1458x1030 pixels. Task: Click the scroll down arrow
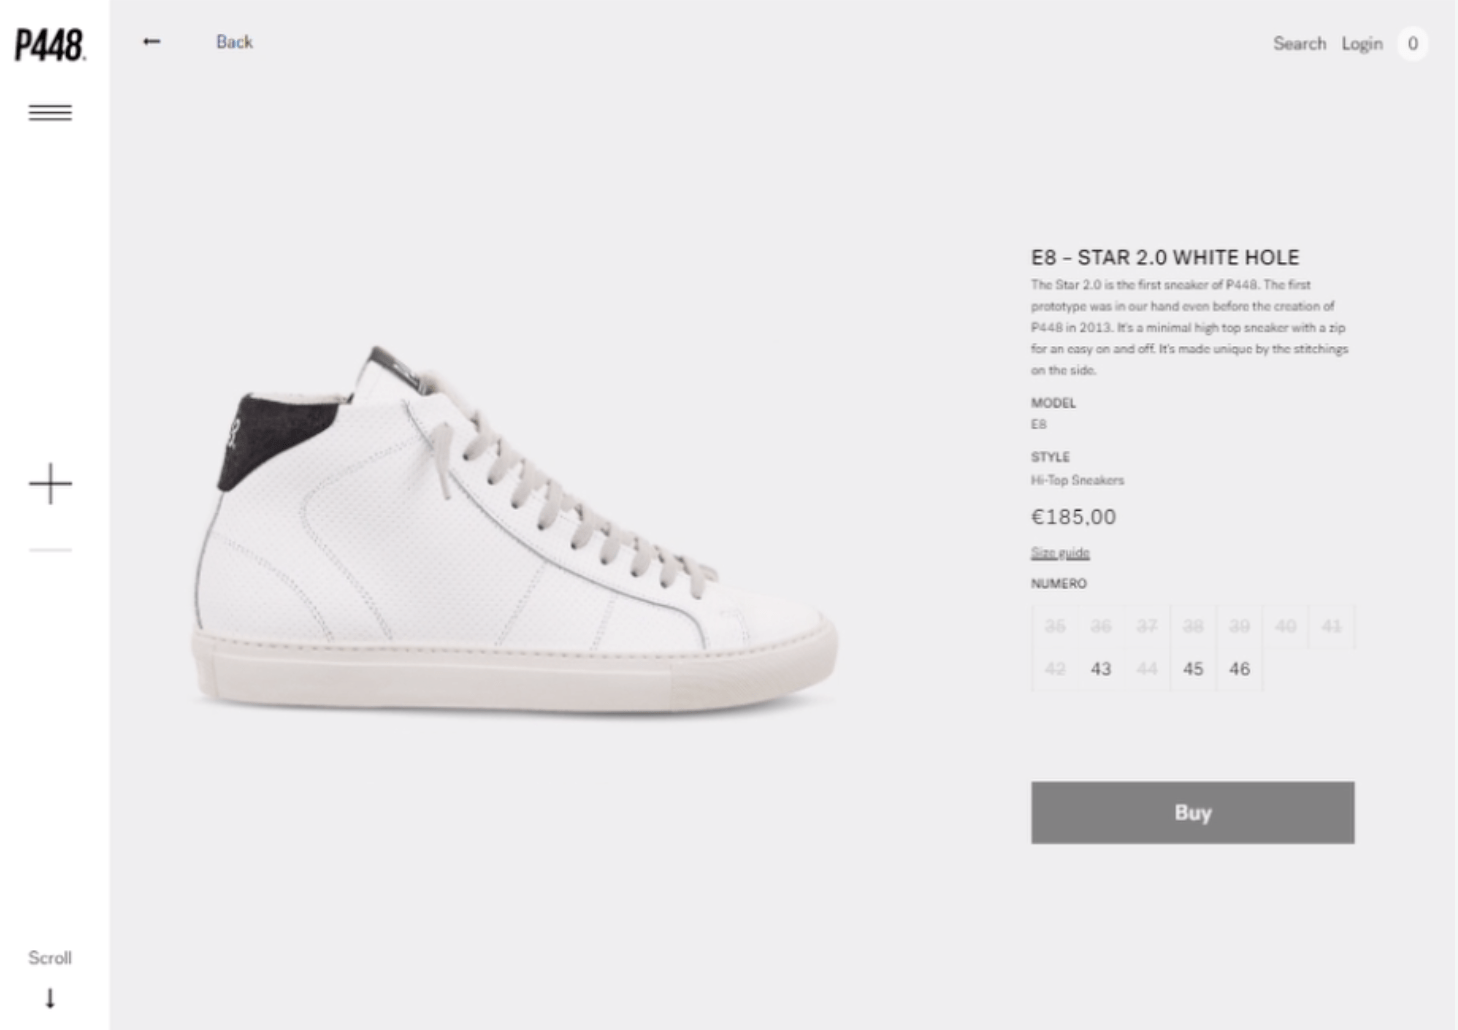pos(50,998)
